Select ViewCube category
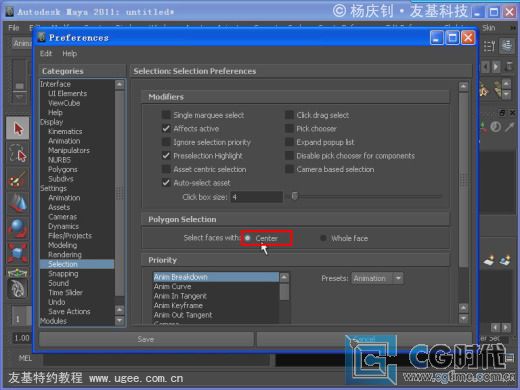The width and height of the screenshot is (520, 390). [x=64, y=103]
